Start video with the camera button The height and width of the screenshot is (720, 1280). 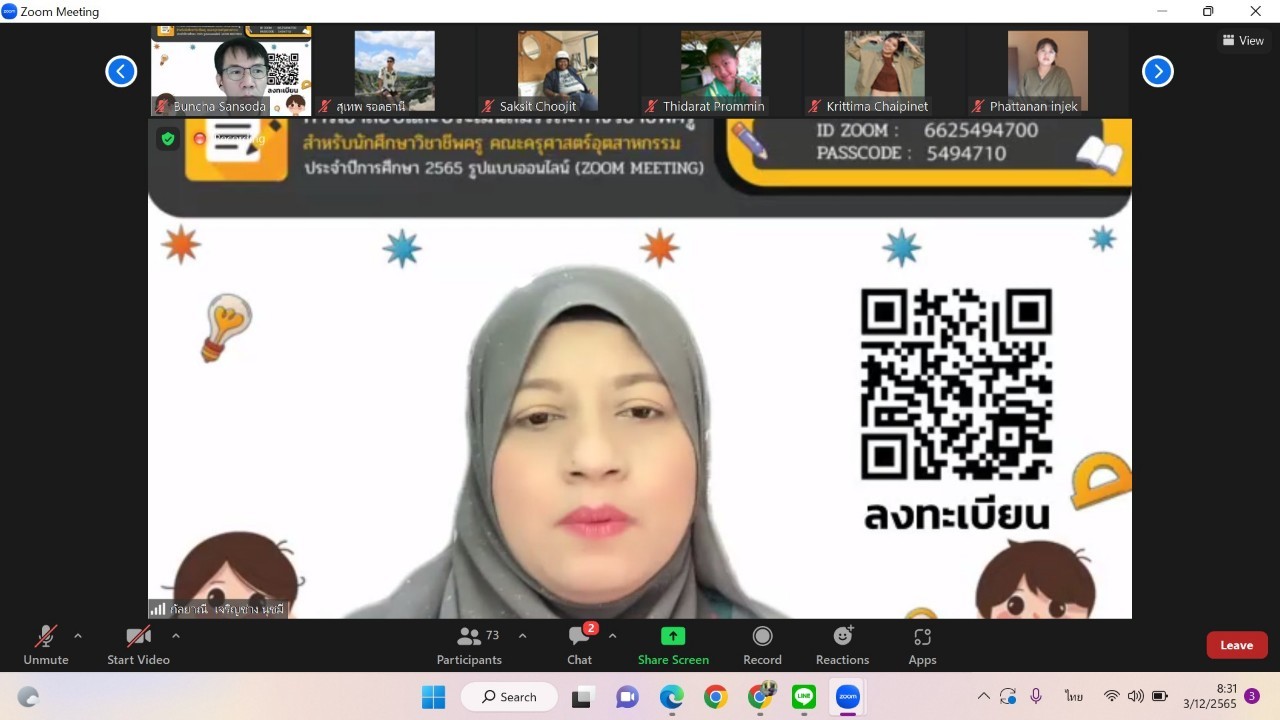(138, 645)
